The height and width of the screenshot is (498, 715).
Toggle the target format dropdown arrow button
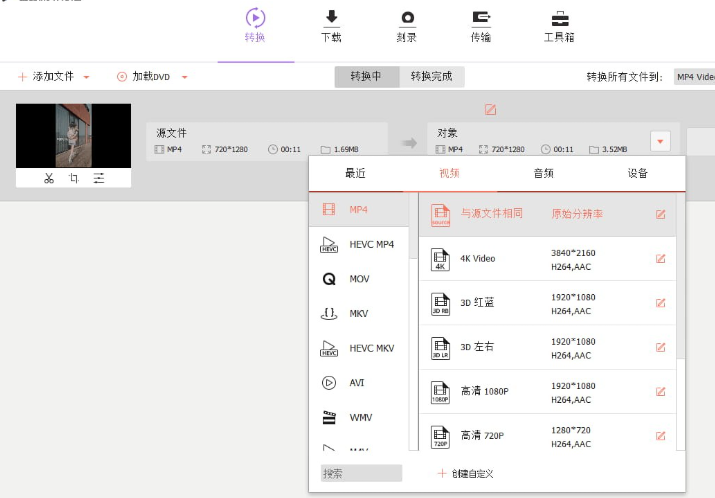click(660, 142)
